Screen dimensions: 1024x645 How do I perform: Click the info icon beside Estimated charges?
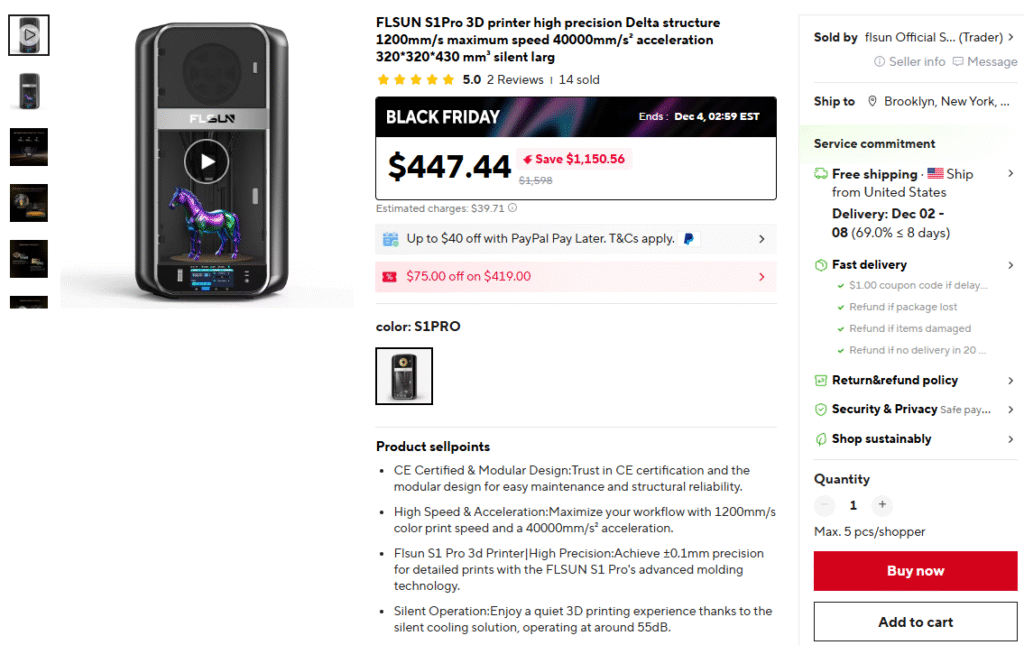click(513, 209)
